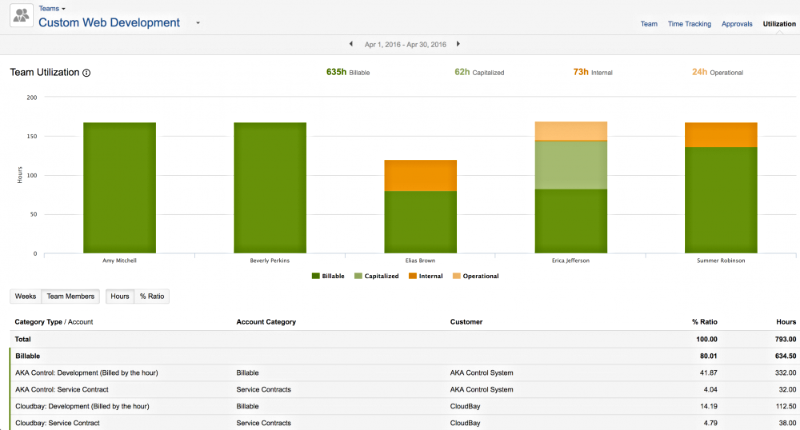
Task: Go to next date range arrow
Action: [x=458, y=44]
